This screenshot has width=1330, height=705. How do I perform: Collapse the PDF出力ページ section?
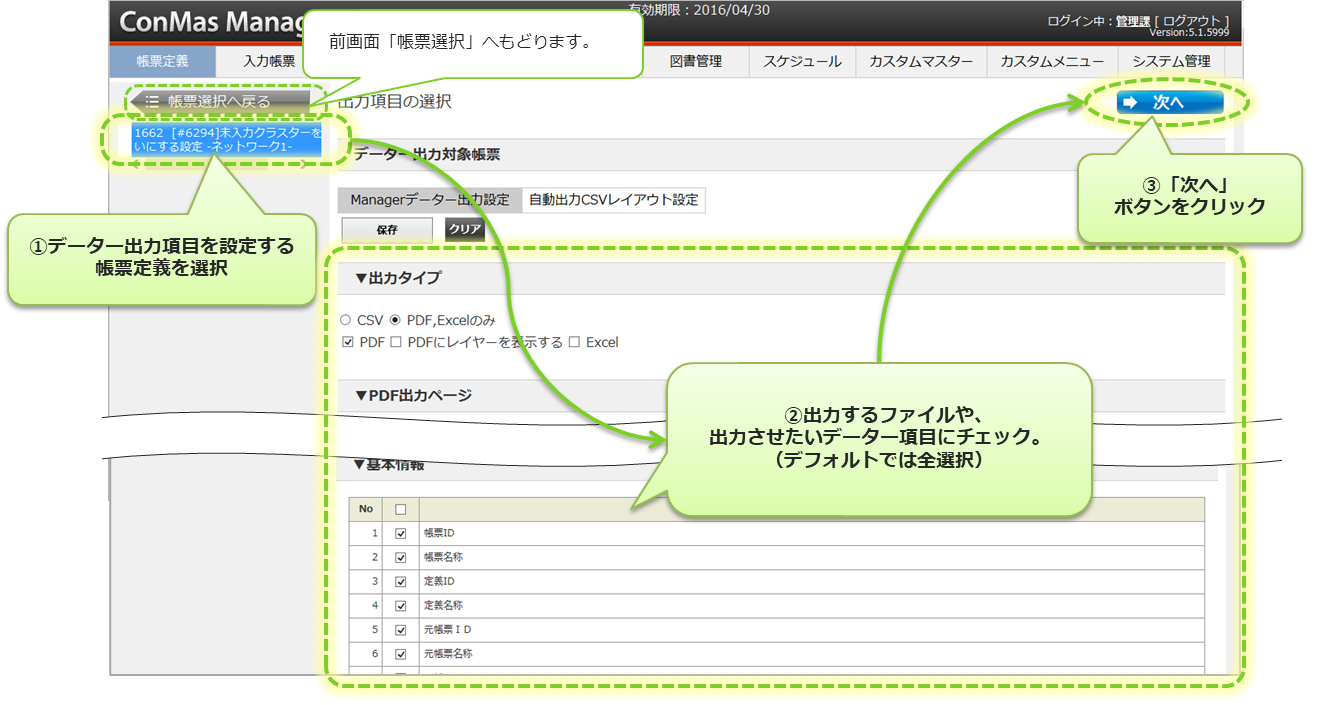click(412, 395)
